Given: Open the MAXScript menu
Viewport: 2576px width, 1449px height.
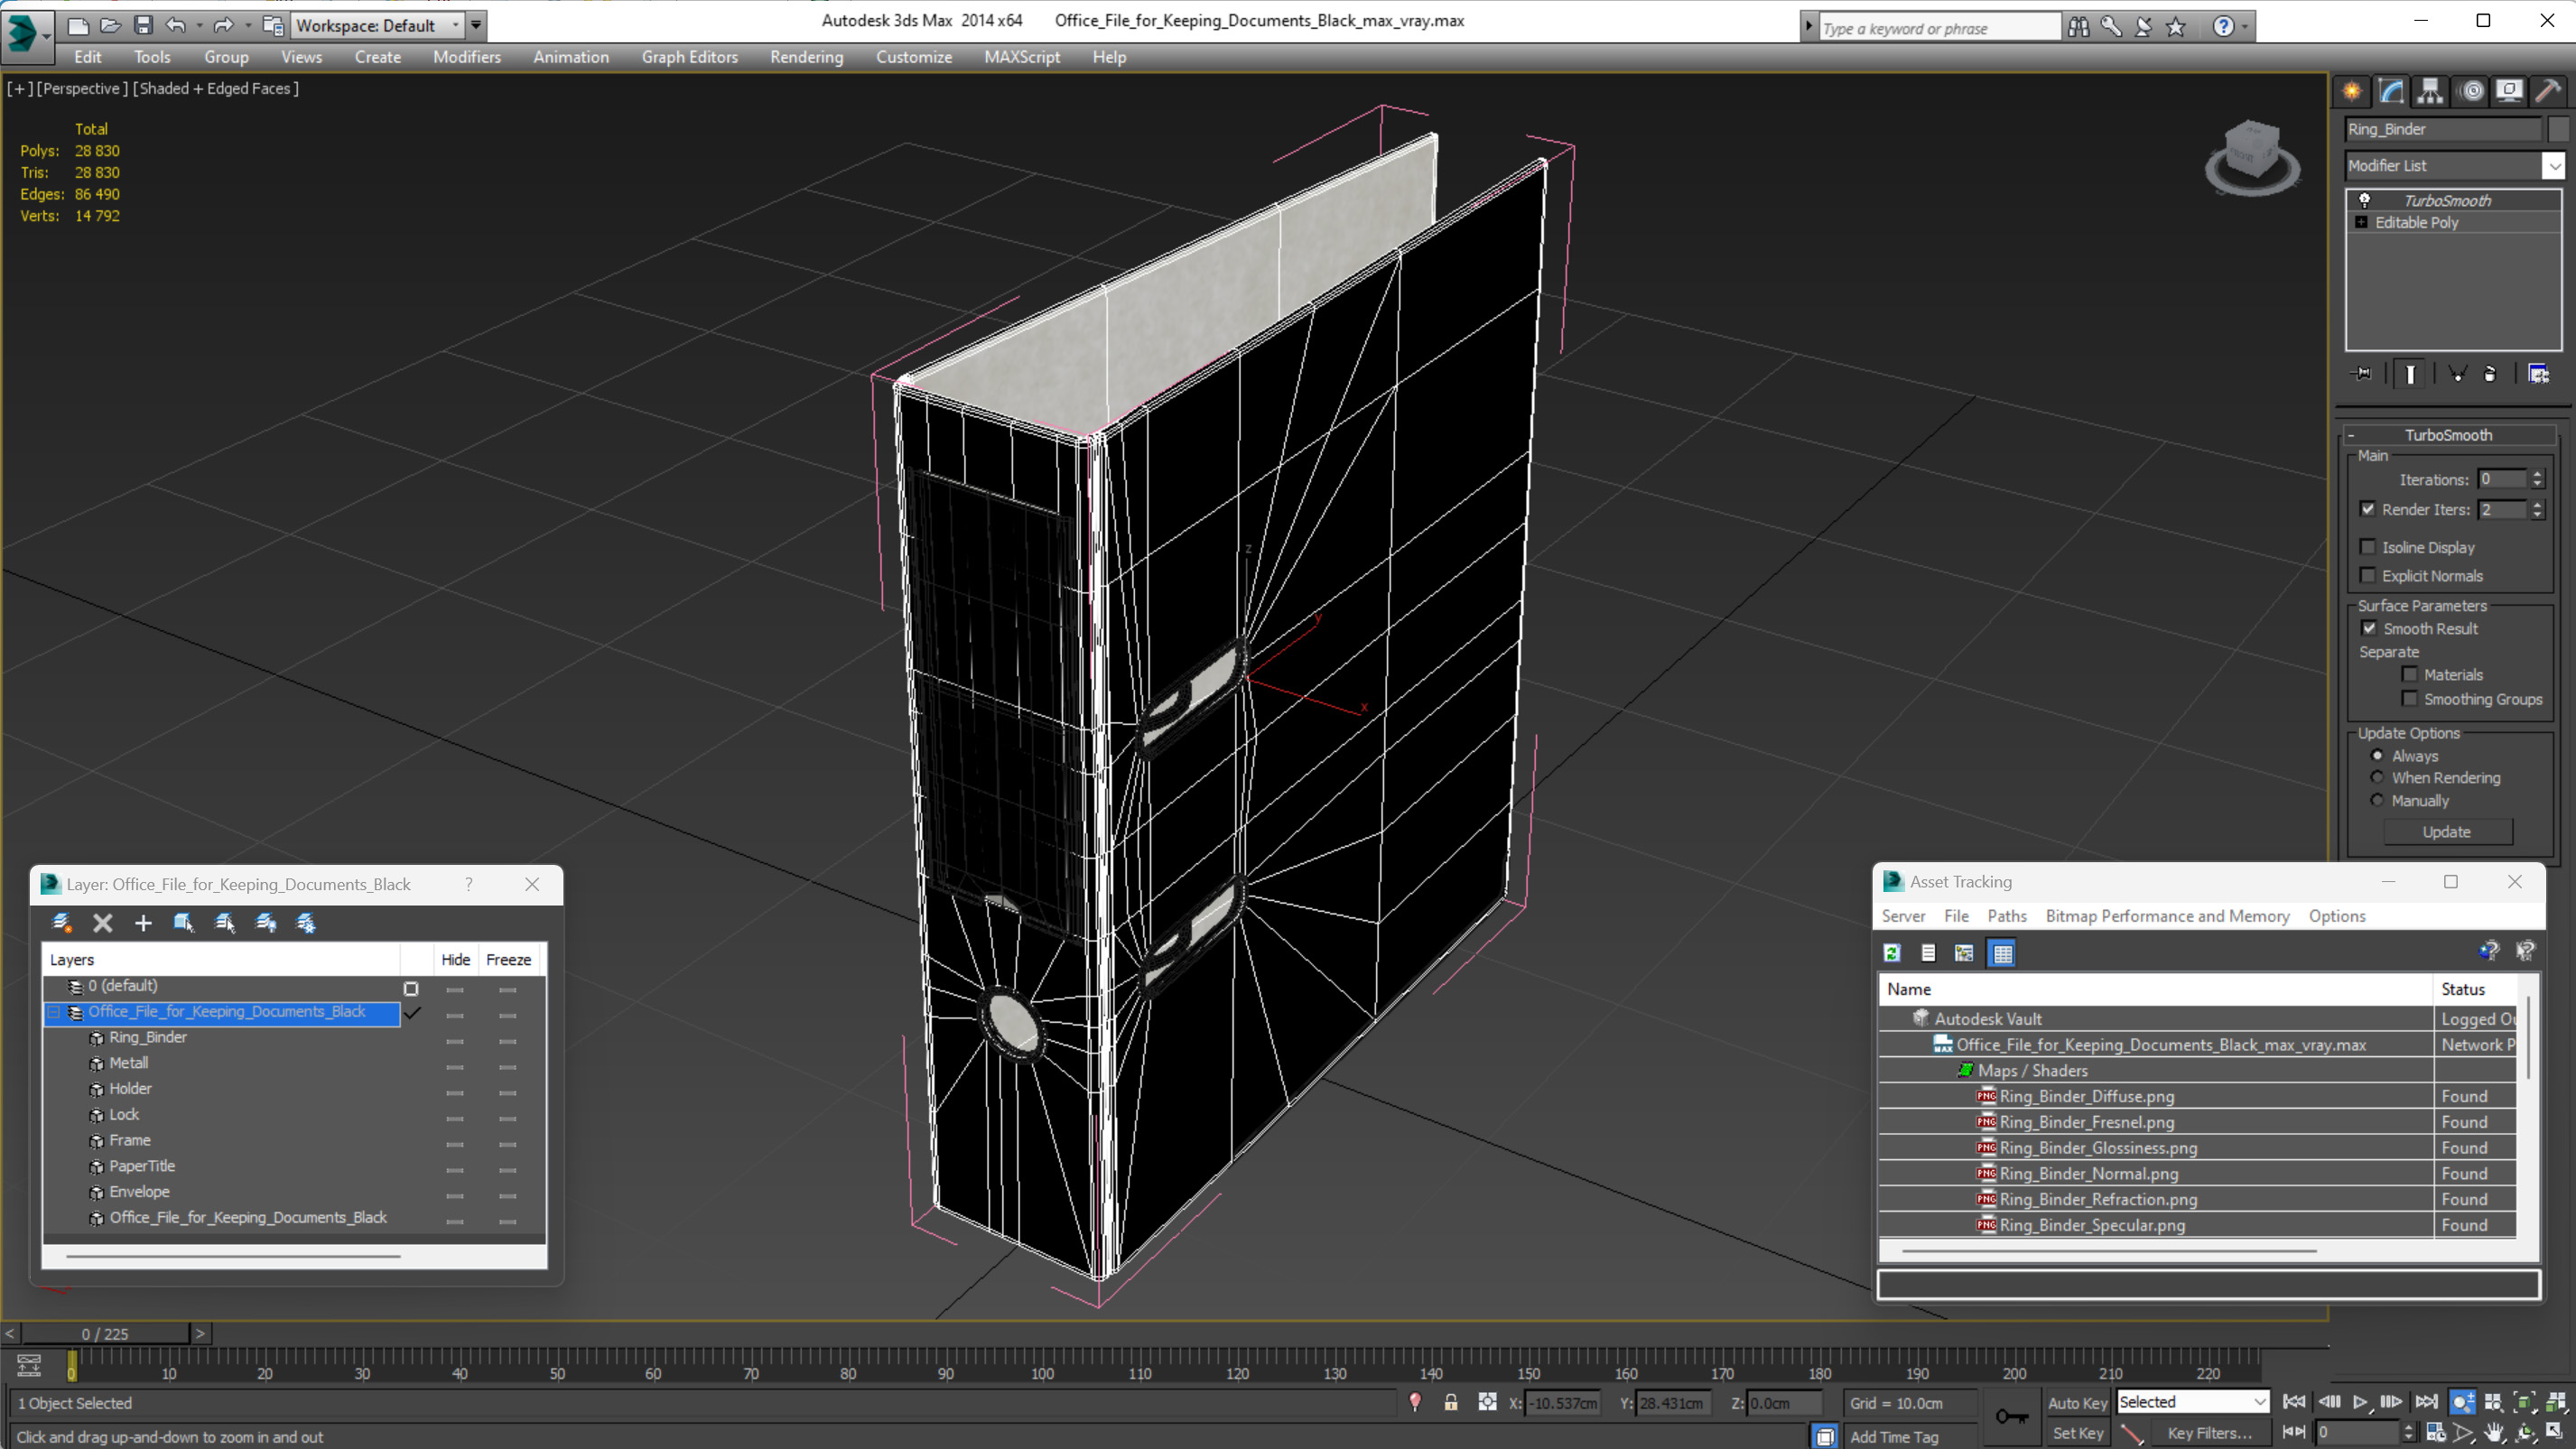Looking at the screenshot, I should [1021, 57].
